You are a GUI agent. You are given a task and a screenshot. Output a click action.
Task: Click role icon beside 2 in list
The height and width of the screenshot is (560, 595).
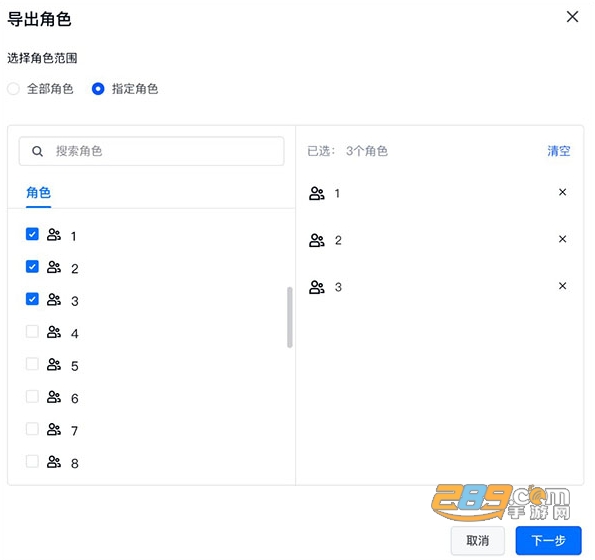pyautogui.click(x=54, y=267)
